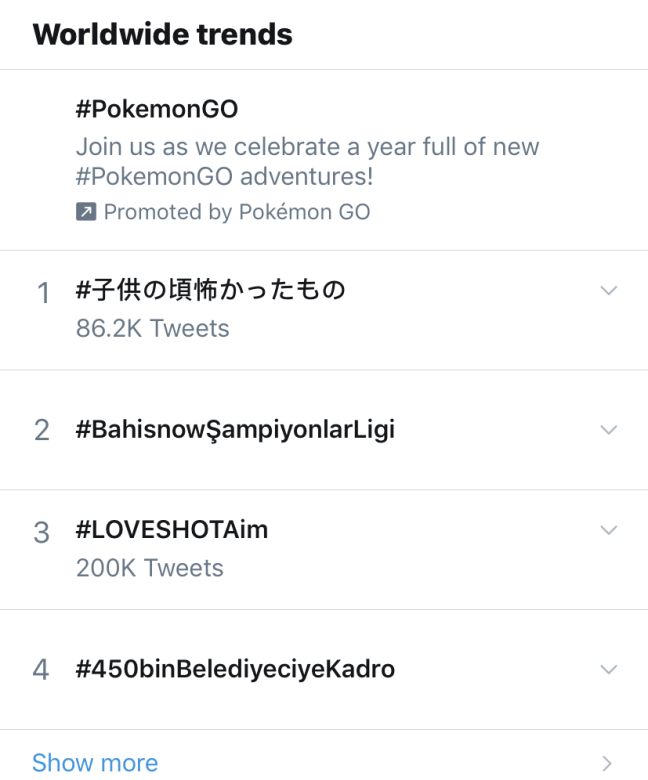The width and height of the screenshot is (648, 780).
Task: Open the #450binBelediyeciyeKadro trend
Action: [235, 669]
